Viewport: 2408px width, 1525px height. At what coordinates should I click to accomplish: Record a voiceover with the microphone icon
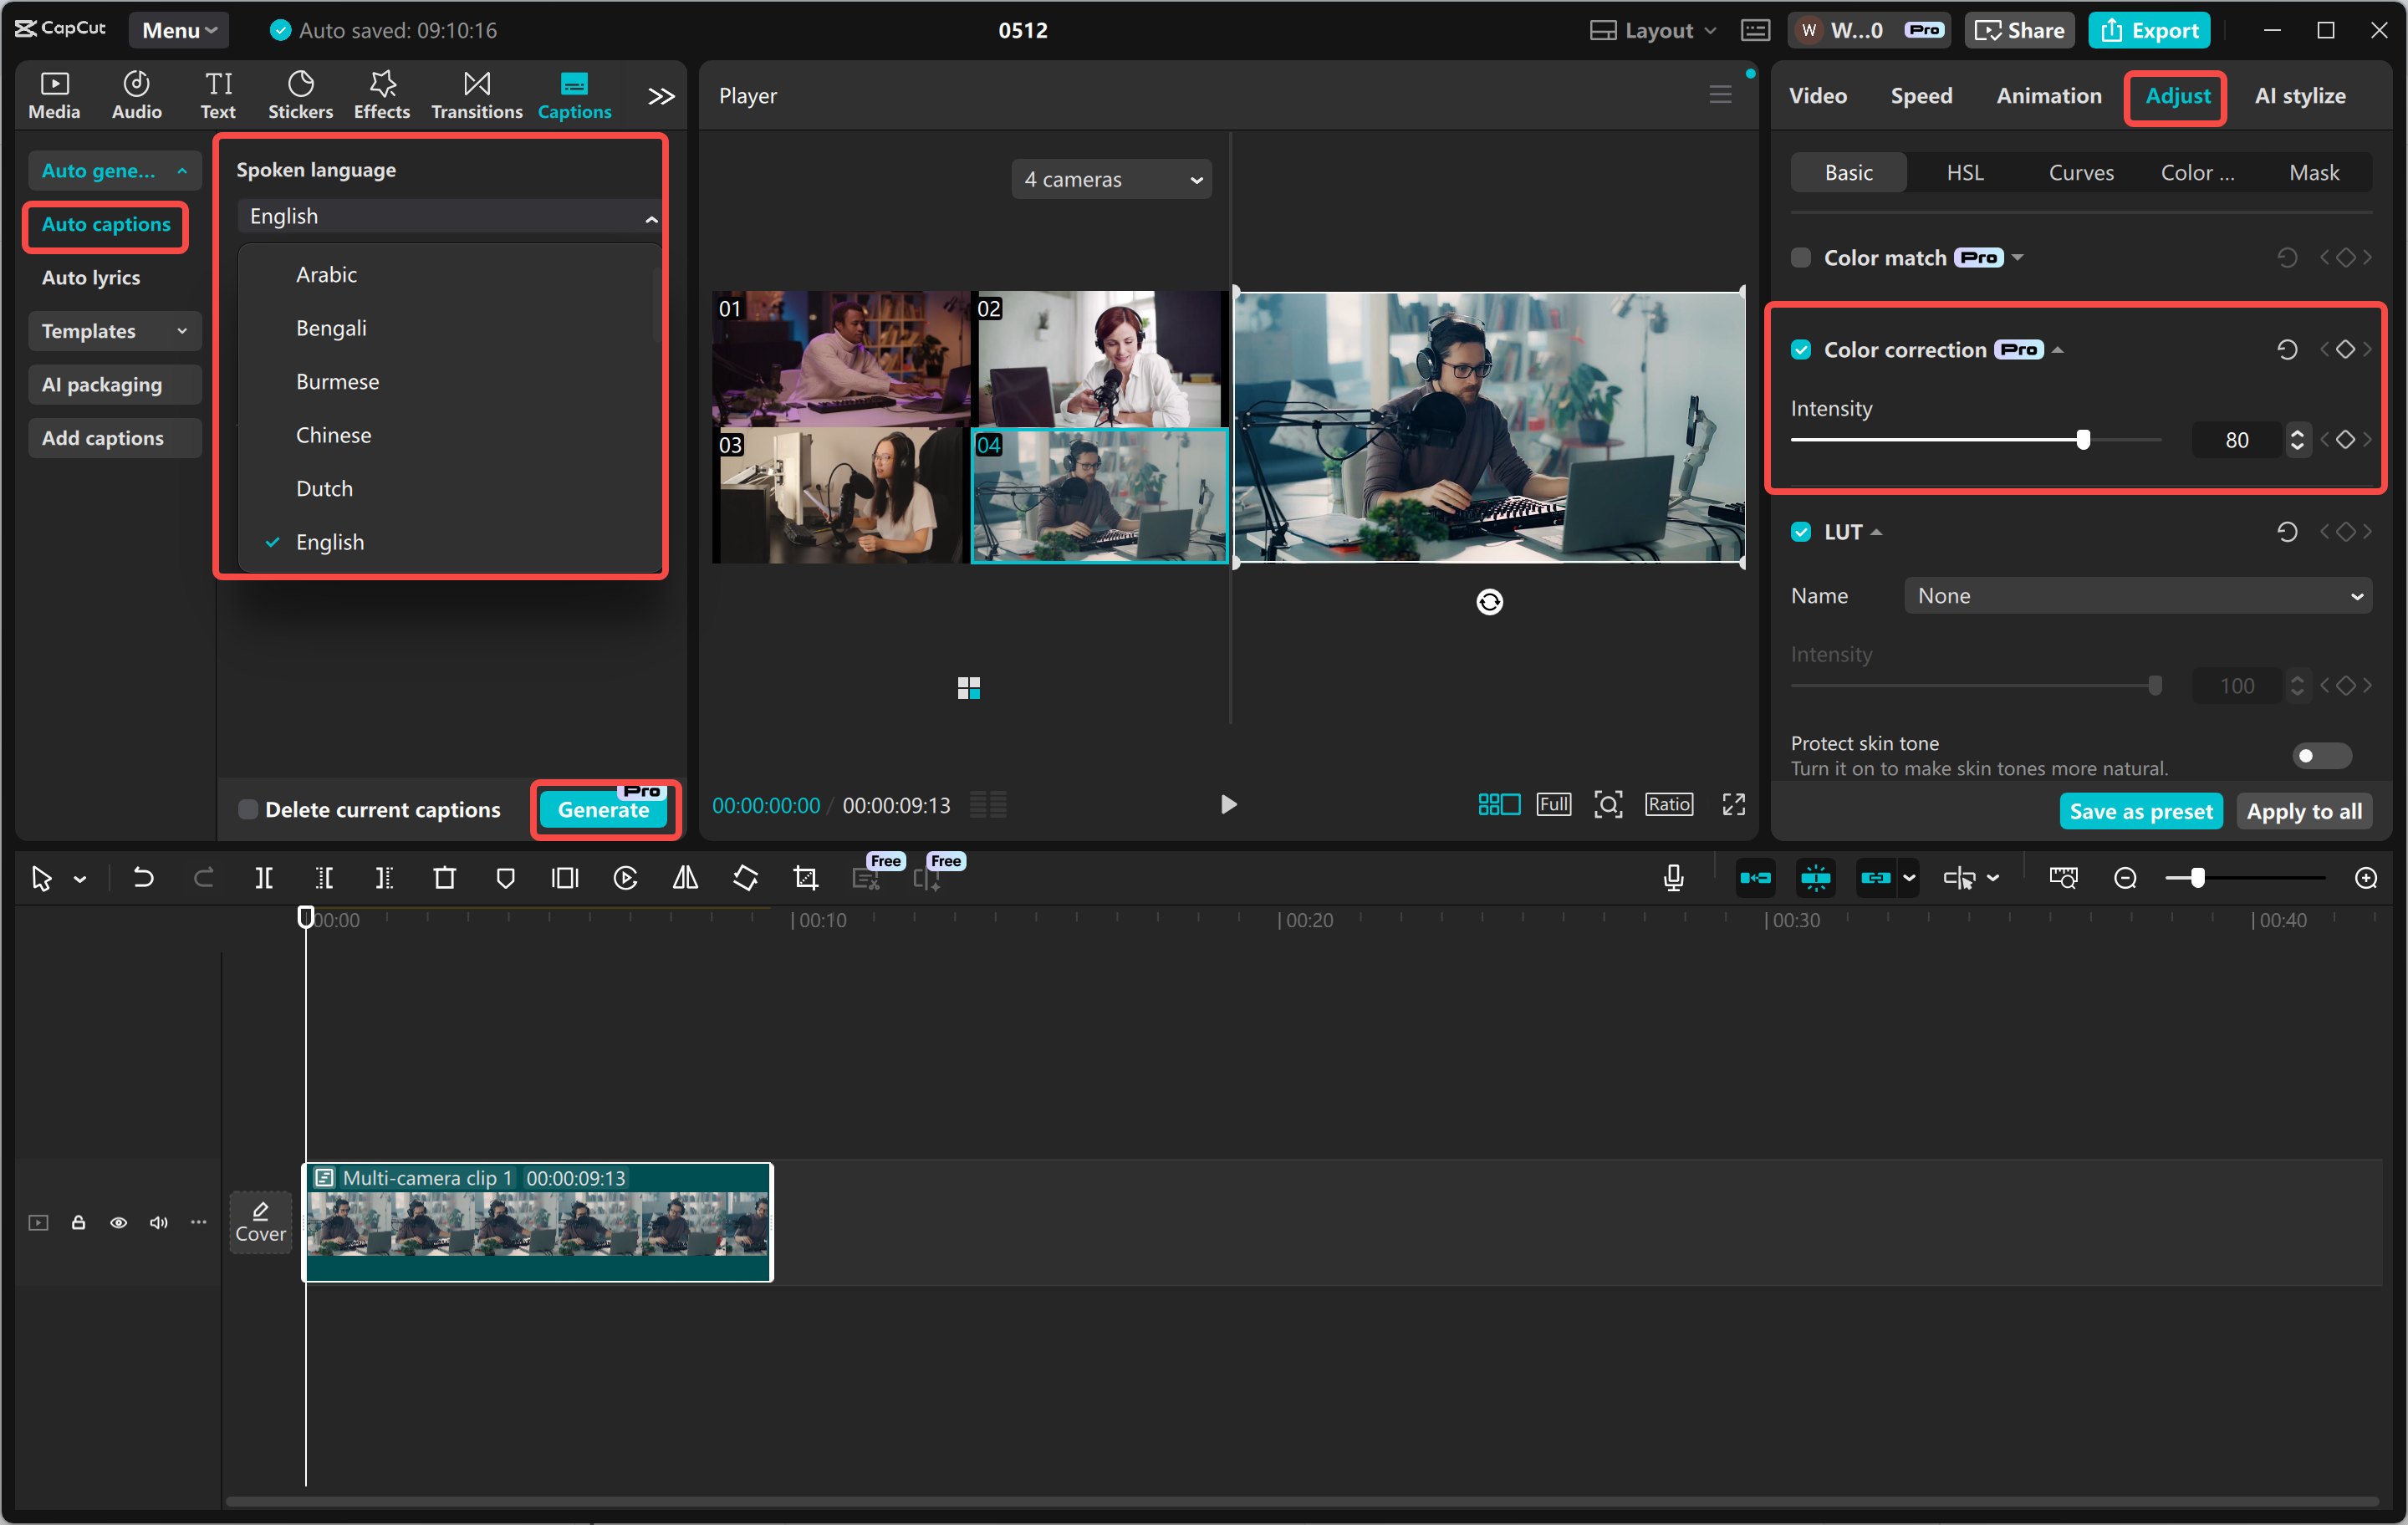point(1673,877)
